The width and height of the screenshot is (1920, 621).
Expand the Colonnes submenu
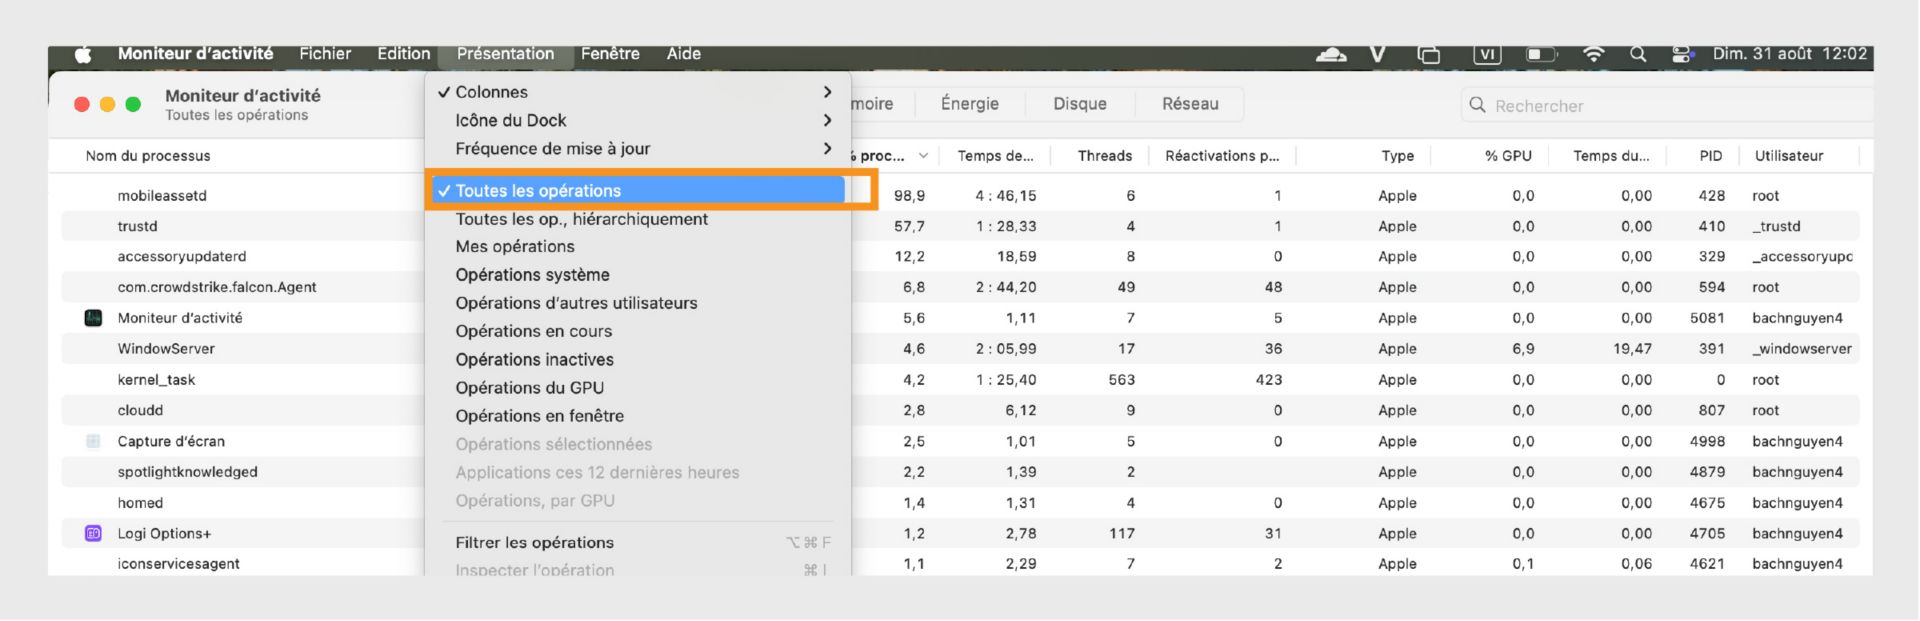[637, 92]
